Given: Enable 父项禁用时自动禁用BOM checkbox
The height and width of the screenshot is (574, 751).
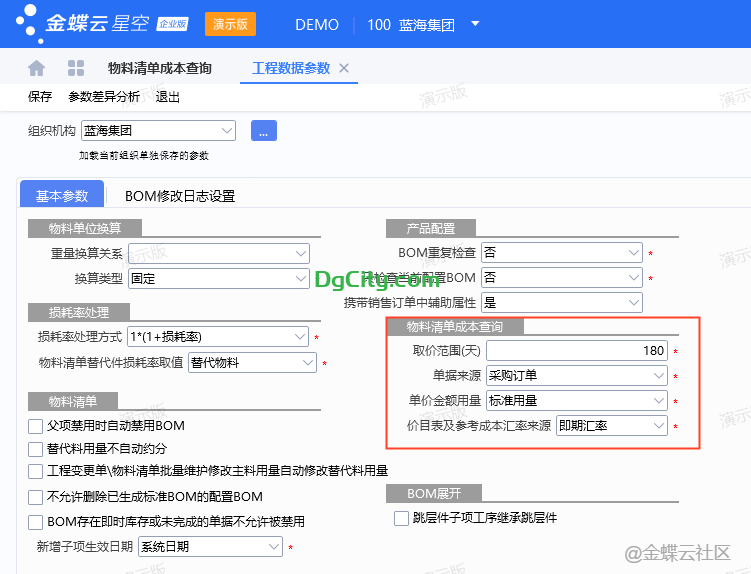Looking at the screenshot, I should click(37, 425).
